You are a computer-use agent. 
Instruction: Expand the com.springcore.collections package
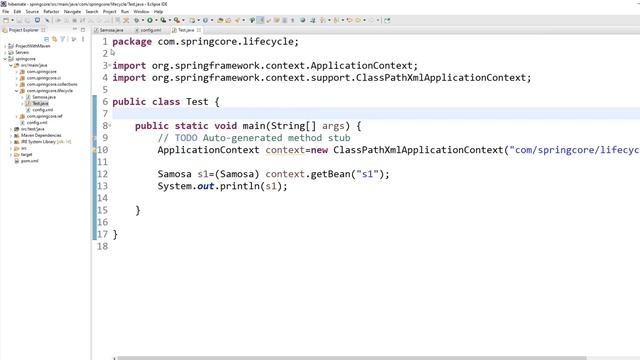17,84
